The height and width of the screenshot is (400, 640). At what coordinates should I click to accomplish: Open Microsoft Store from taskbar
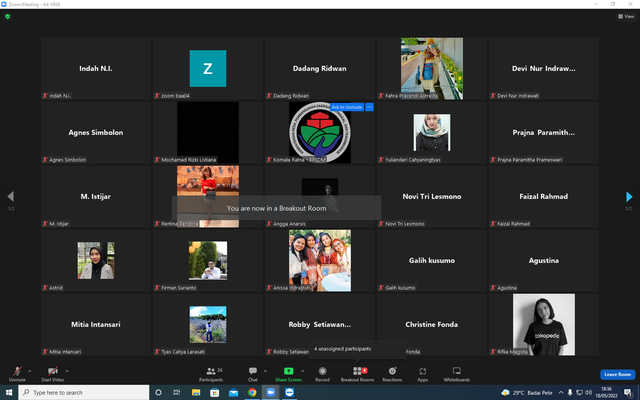[x=214, y=393]
